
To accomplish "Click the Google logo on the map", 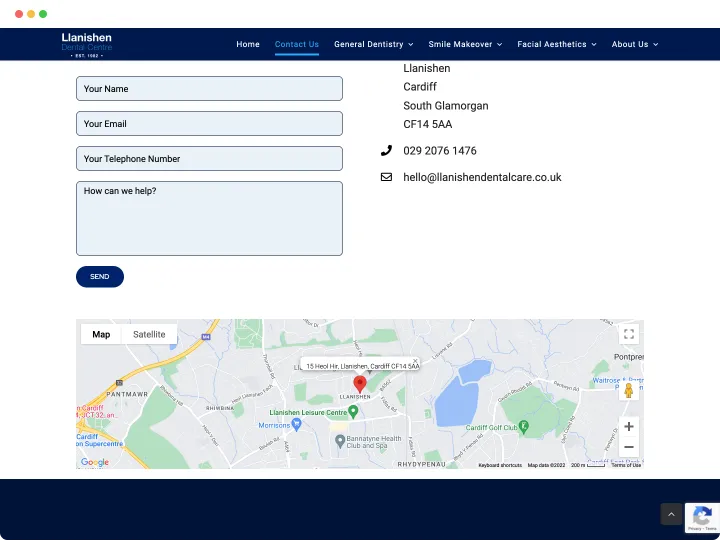I will click(95, 462).
